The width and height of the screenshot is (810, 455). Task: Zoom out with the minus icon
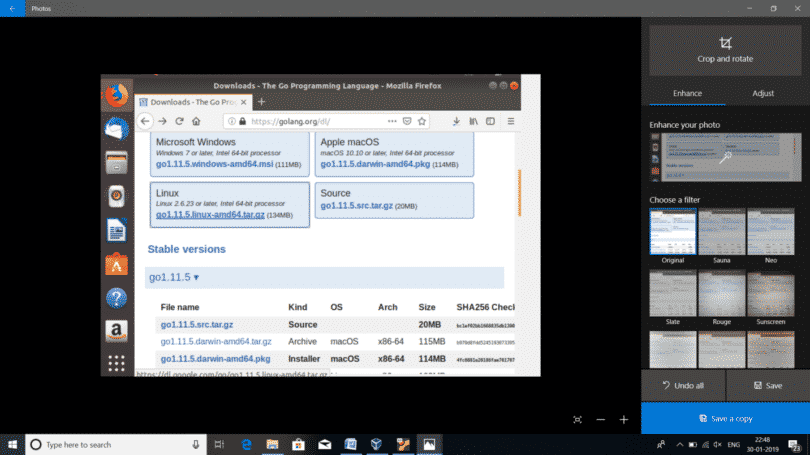600,419
